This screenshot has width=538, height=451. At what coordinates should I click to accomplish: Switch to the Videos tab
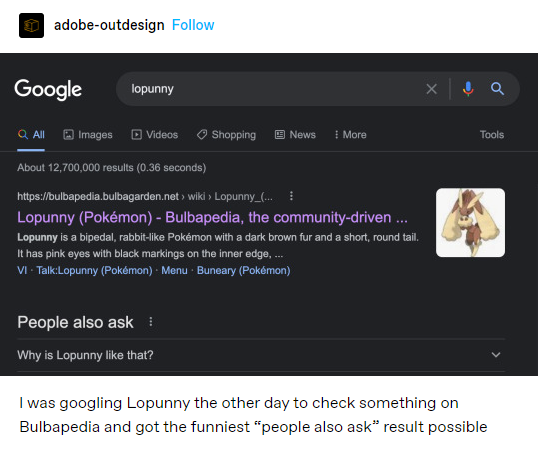point(155,135)
